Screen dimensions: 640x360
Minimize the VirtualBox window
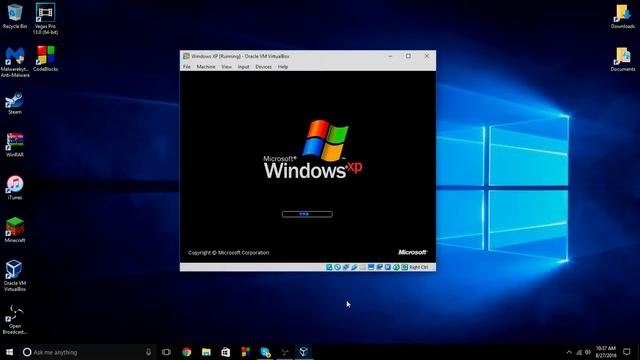390,56
